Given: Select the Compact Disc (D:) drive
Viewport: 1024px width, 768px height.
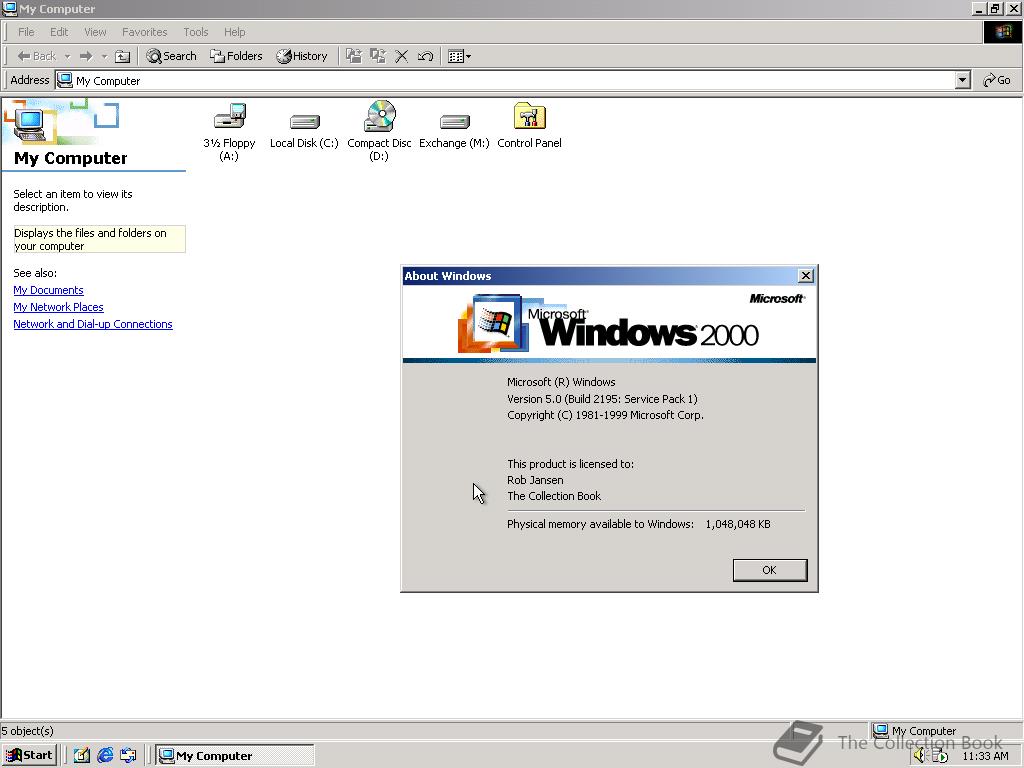Looking at the screenshot, I should click(x=379, y=131).
